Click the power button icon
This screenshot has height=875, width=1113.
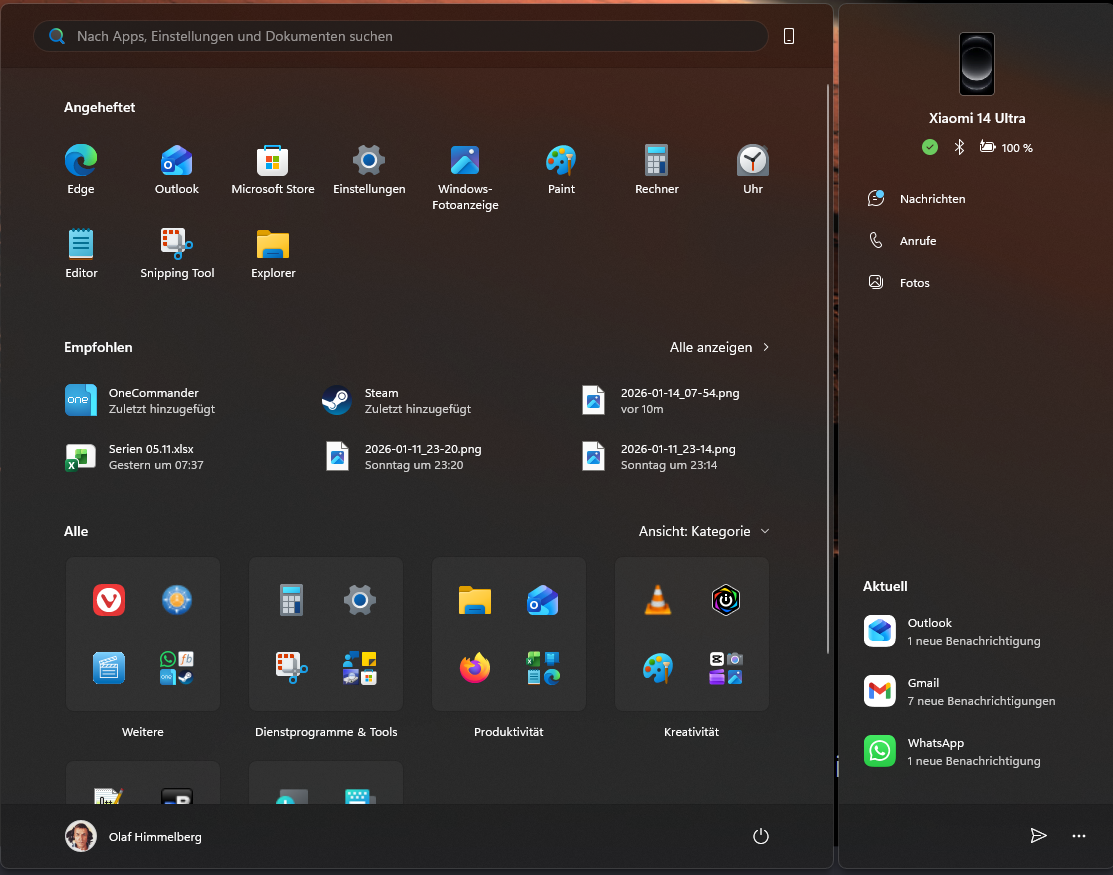coord(760,836)
